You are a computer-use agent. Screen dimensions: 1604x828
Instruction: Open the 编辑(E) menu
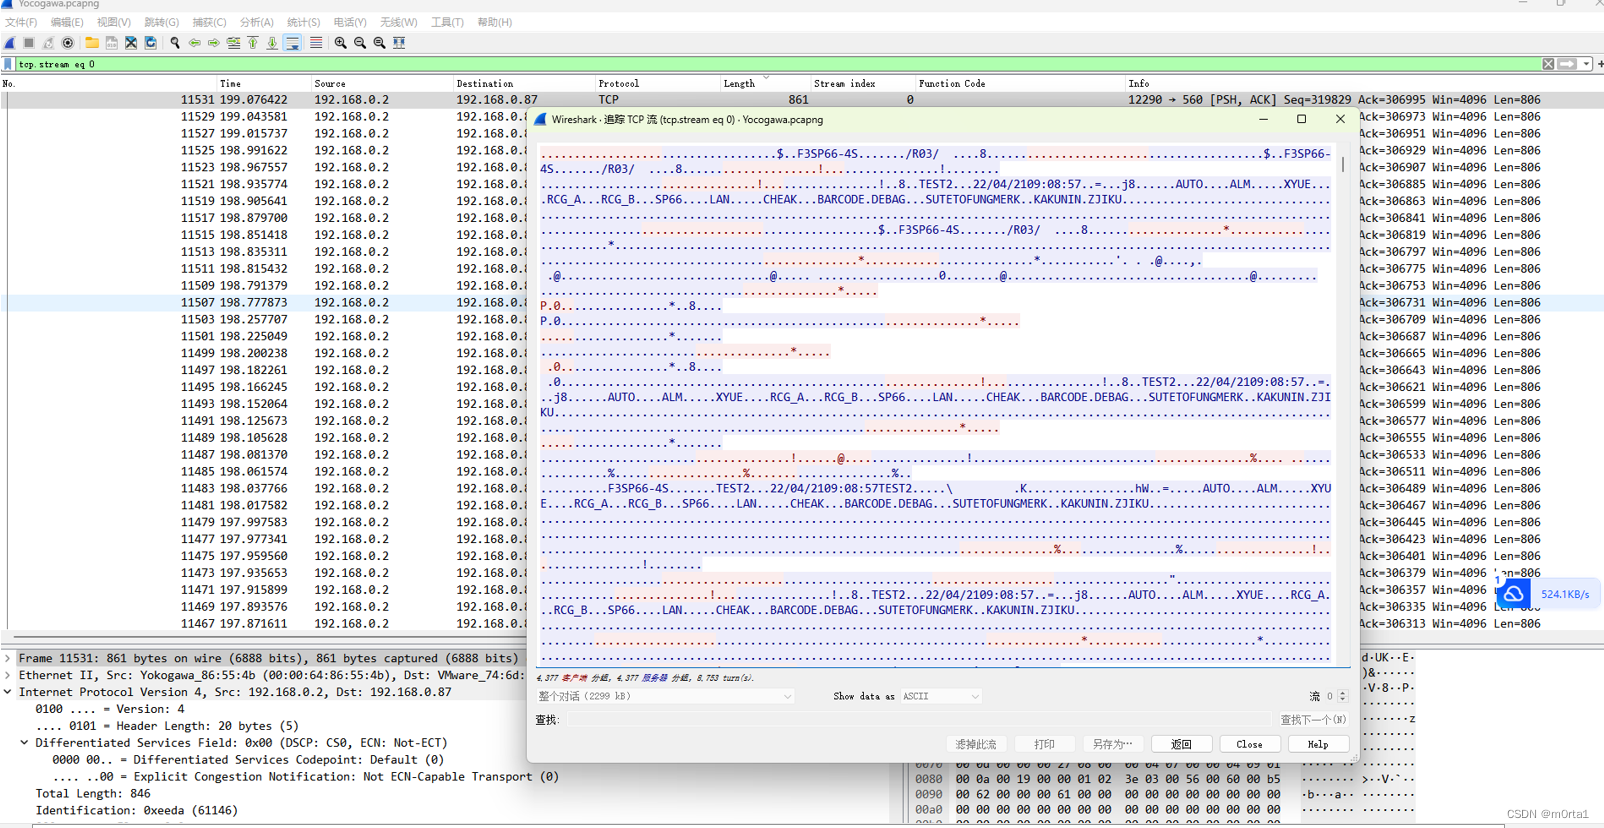click(x=67, y=22)
